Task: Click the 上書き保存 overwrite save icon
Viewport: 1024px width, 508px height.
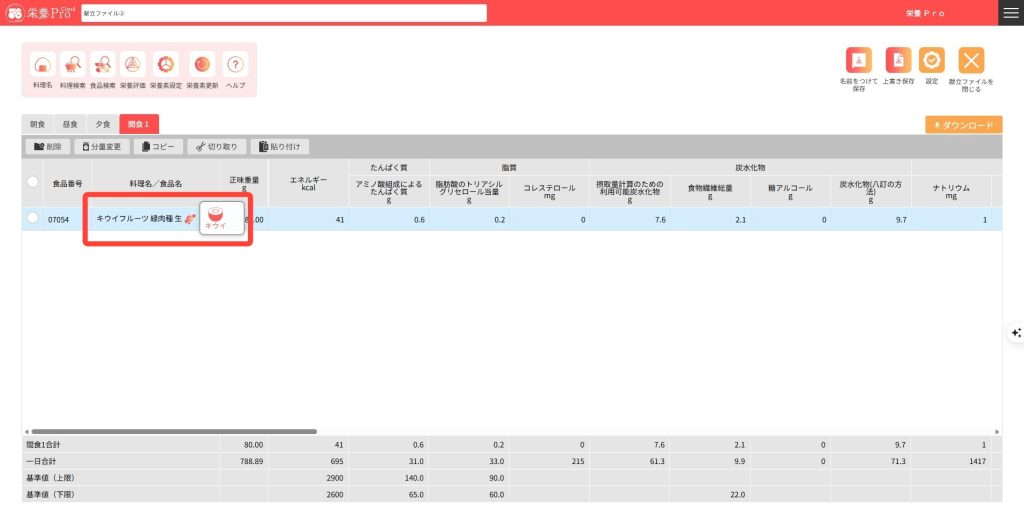Action: coord(899,60)
